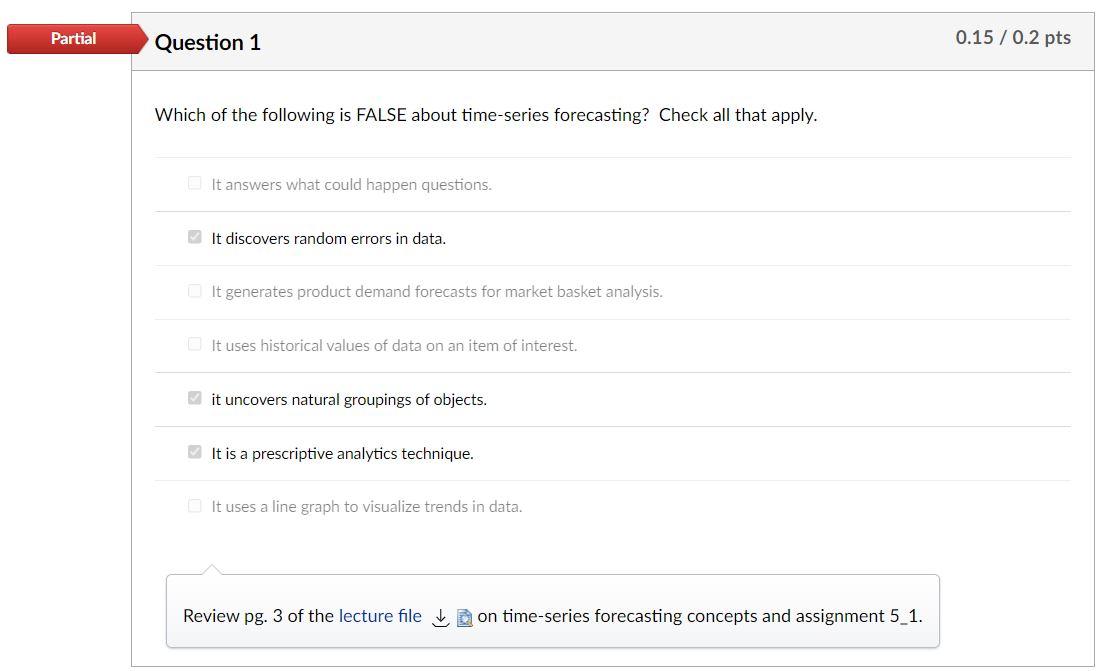This screenshot has height=671, width=1104.
Task: Check 'It answers what could happen questions'
Action: pos(194,183)
